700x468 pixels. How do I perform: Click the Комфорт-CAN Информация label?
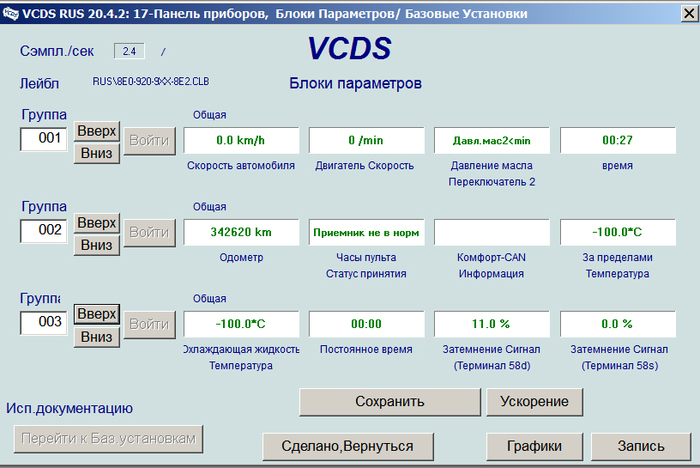491,266
